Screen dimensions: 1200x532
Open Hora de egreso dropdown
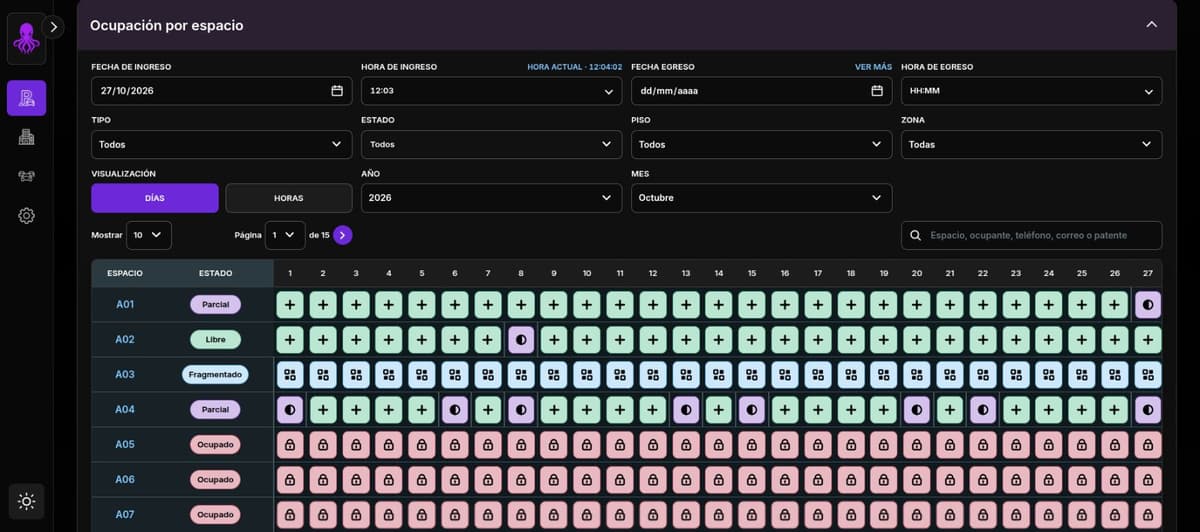(x=1031, y=91)
